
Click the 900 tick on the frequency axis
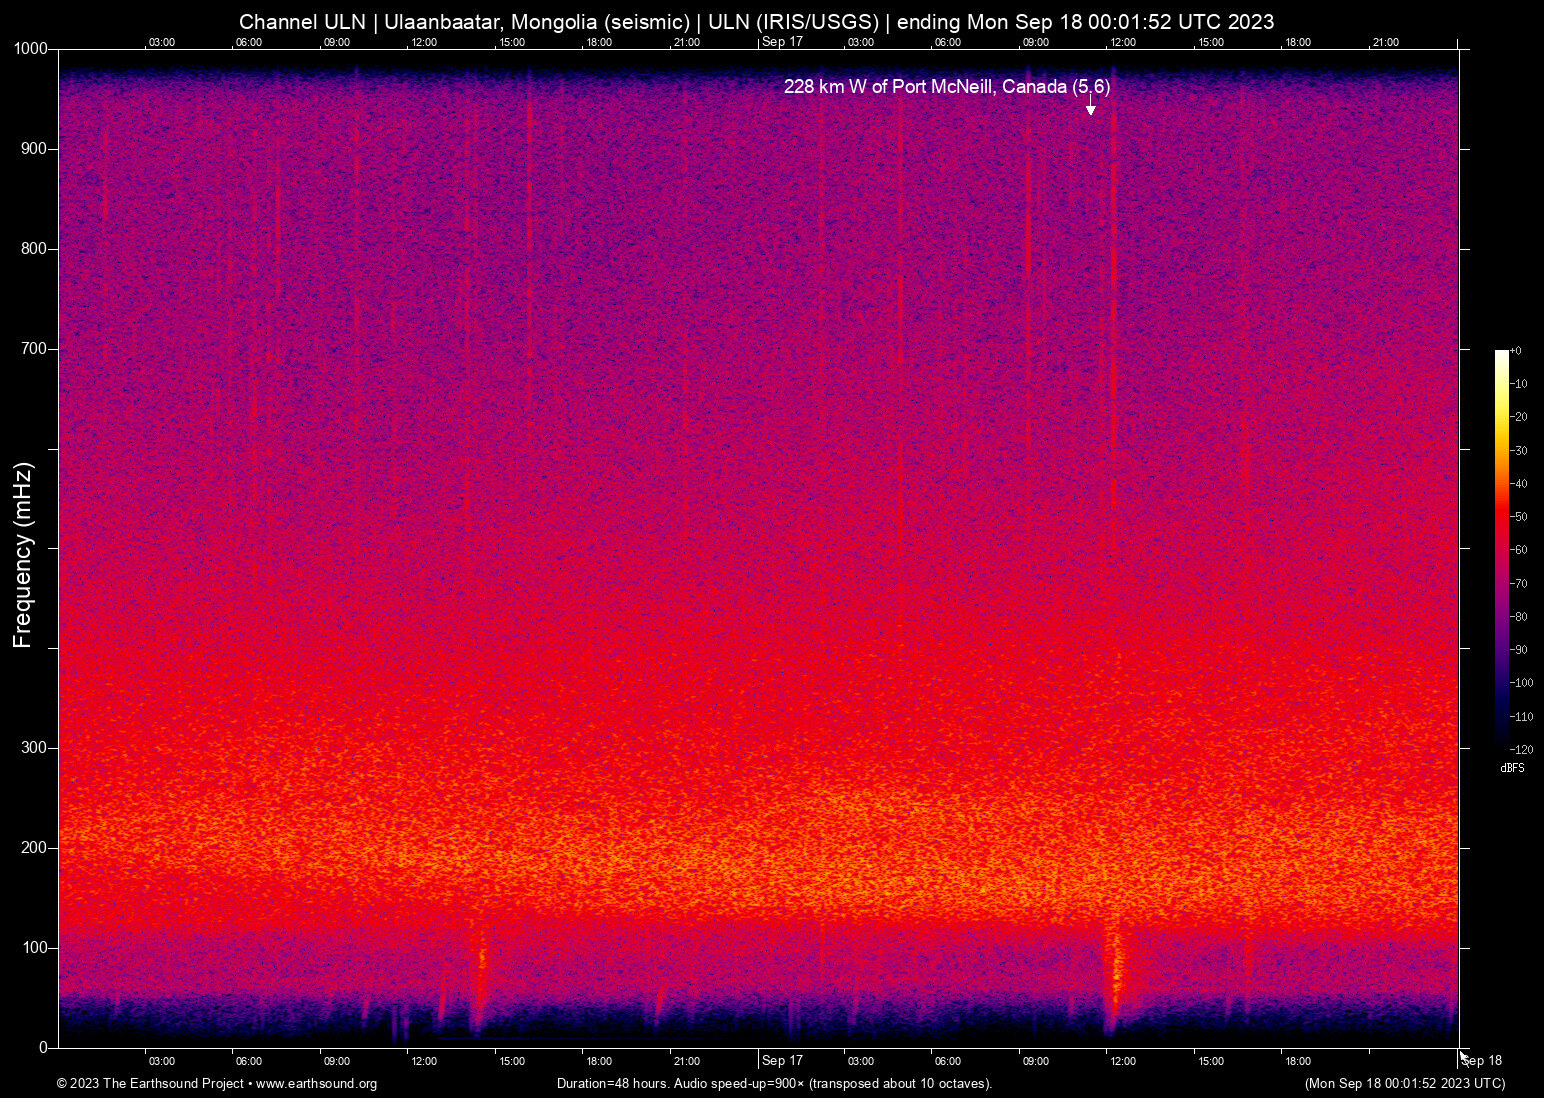pos(34,149)
